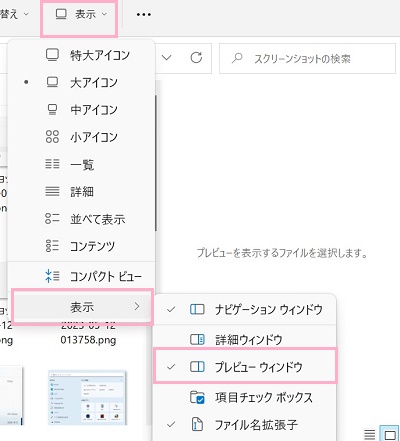Click the 小アイコン grid icon
The height and width of the screenshot is (441, 400).
point(52,137)
